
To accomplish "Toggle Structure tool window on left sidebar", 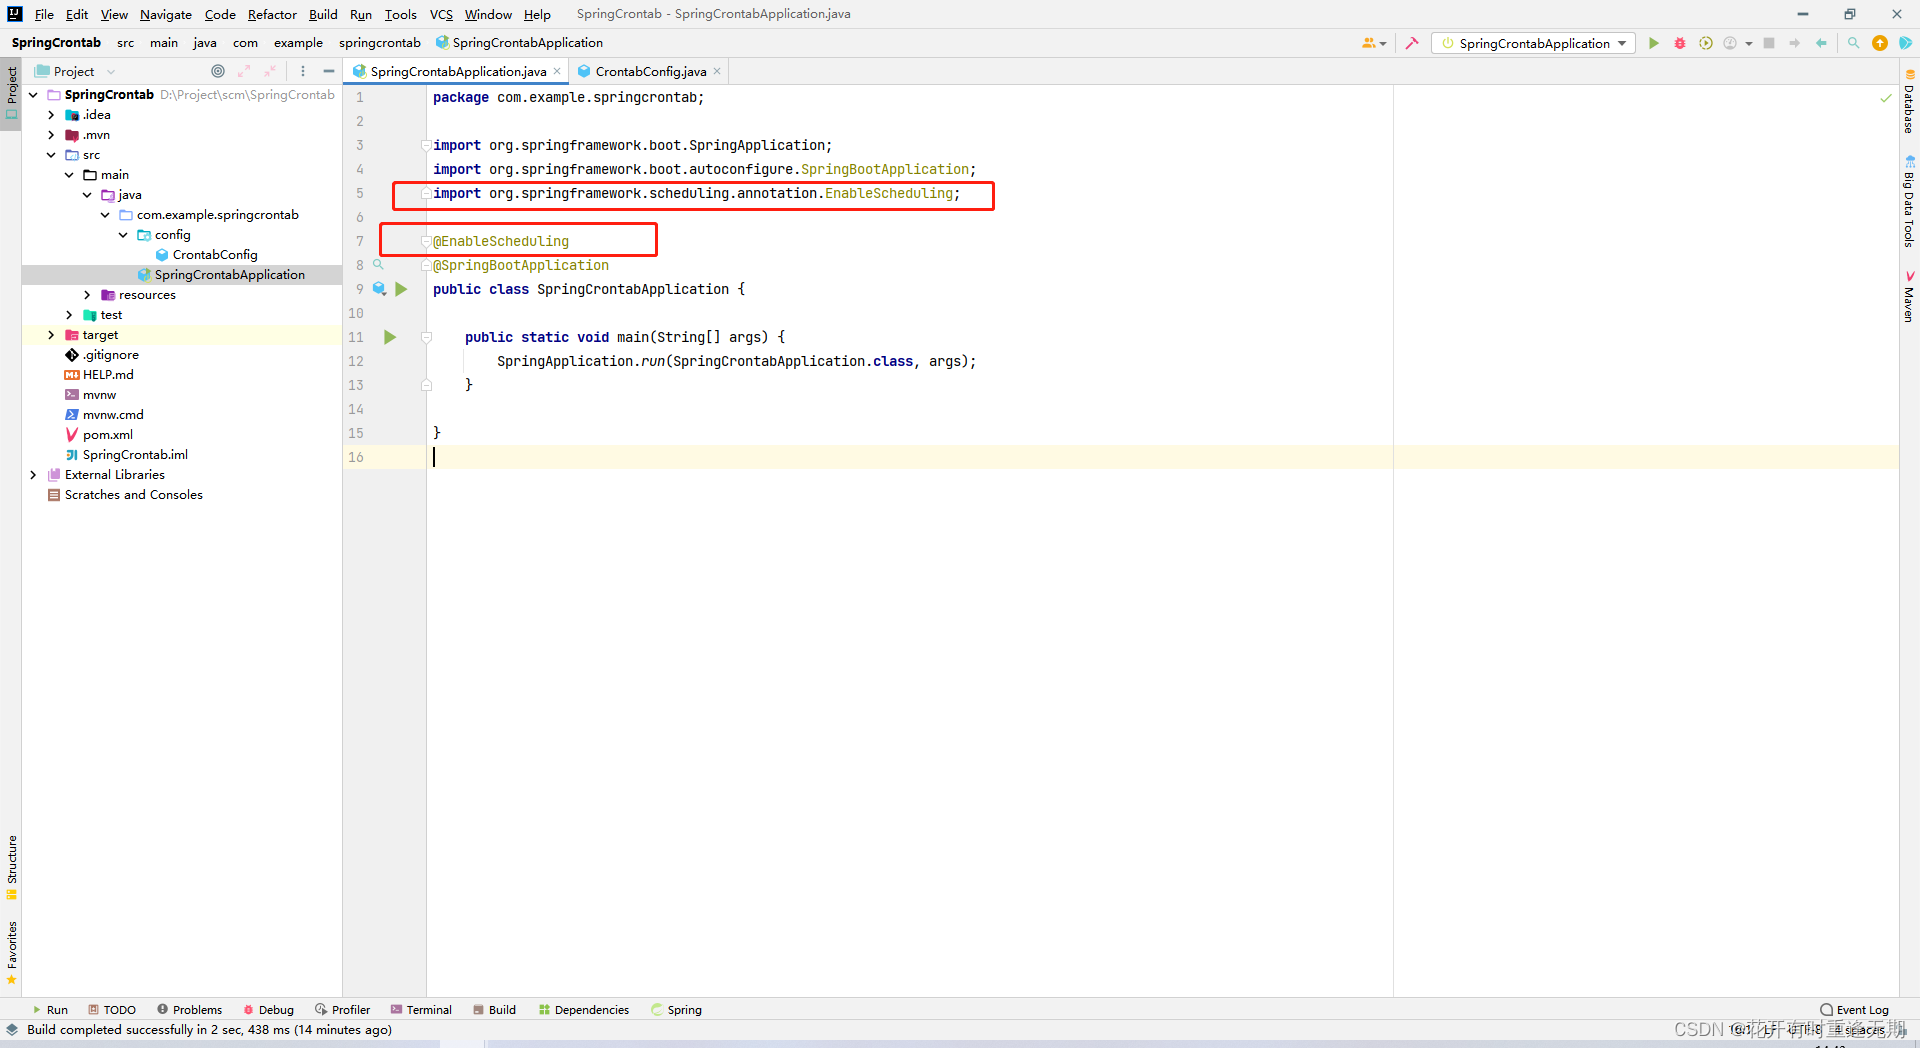I will 11,867.
